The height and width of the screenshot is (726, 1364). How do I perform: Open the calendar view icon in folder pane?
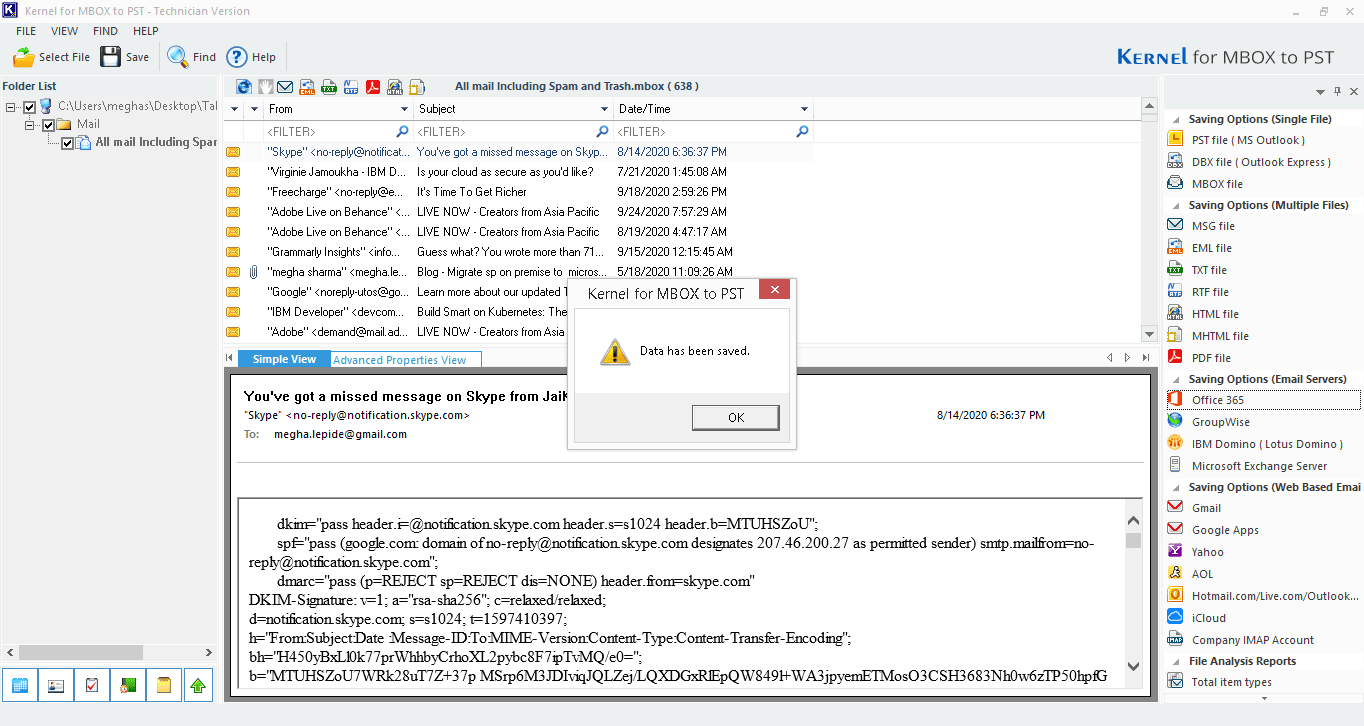pos(19,685)
